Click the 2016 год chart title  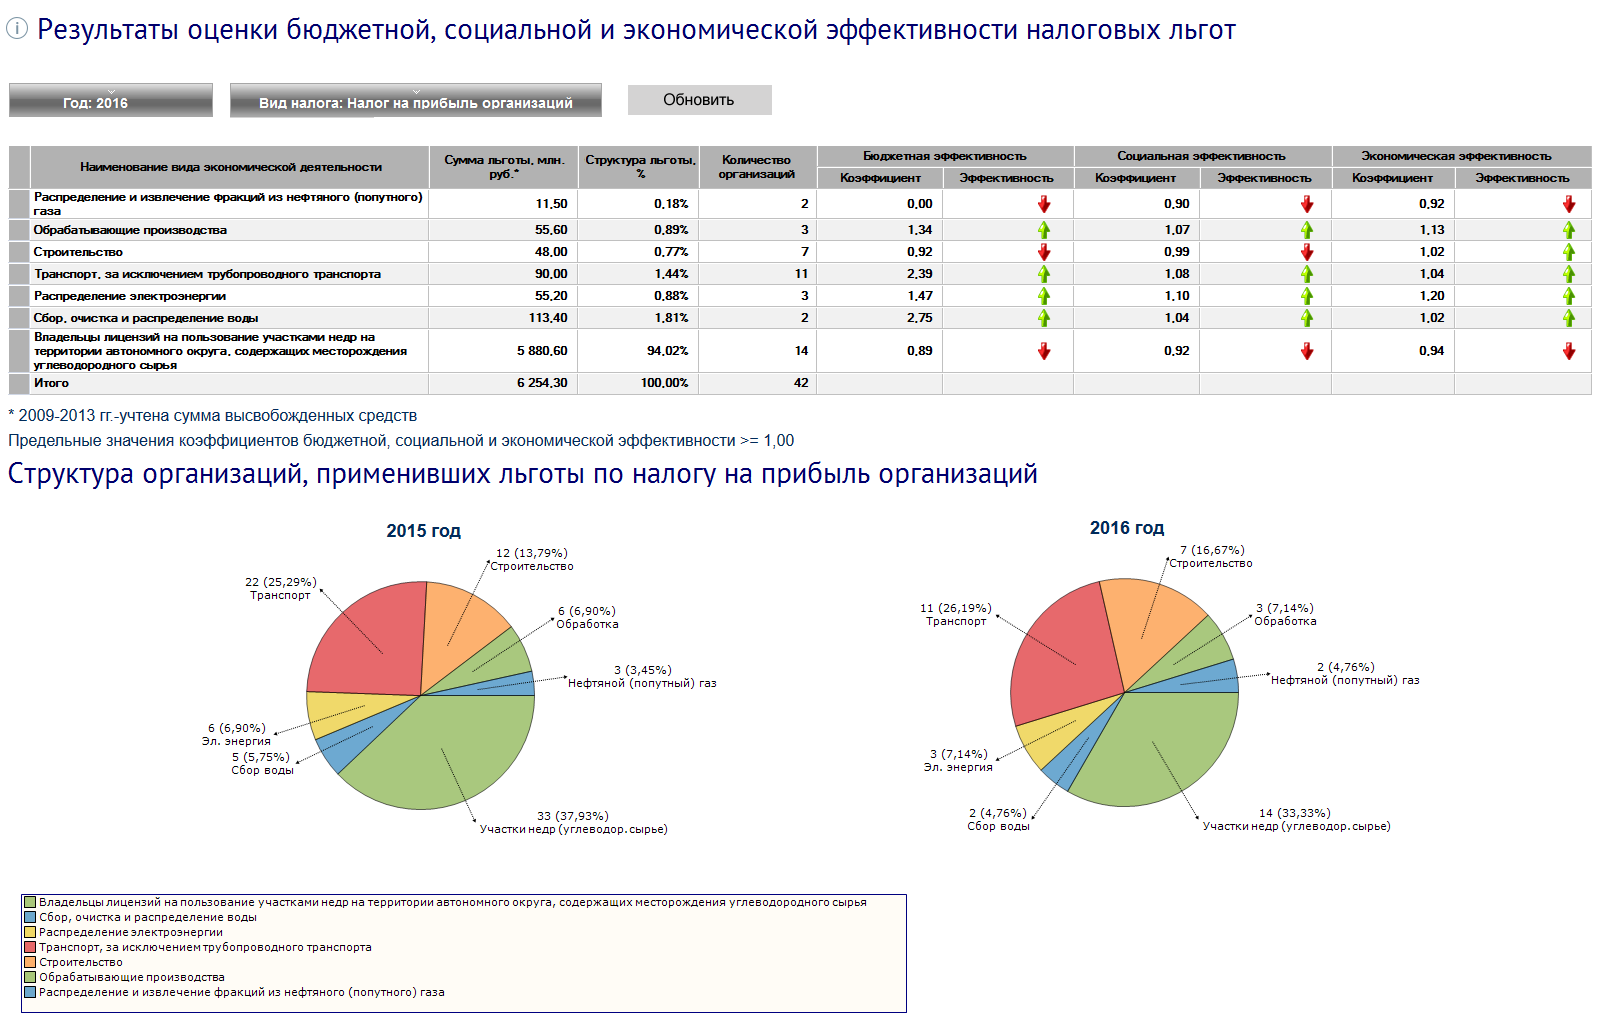click(x=1127, y=528)
